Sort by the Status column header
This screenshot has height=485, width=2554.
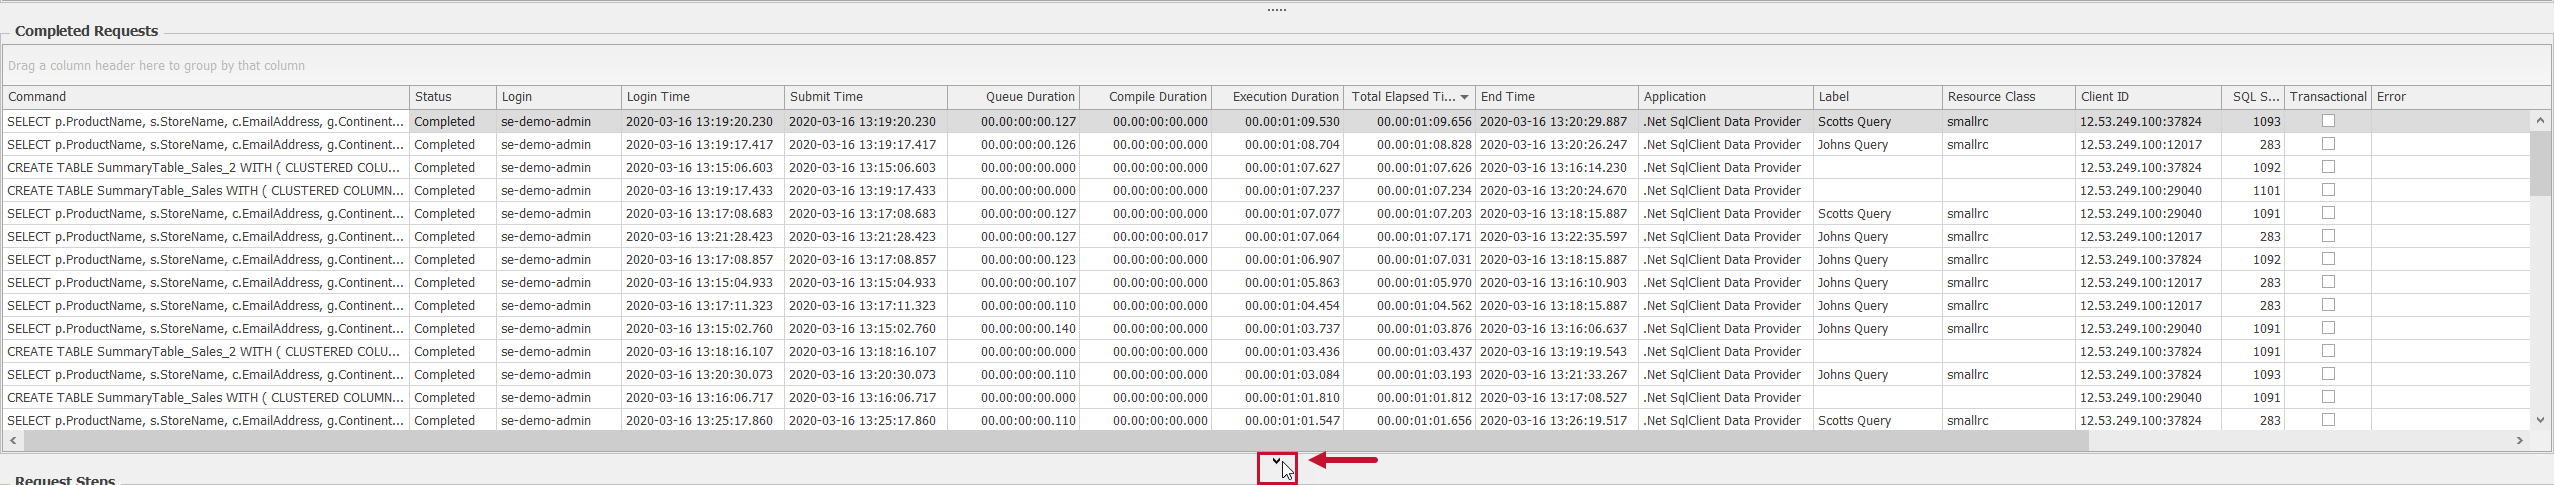453,97
